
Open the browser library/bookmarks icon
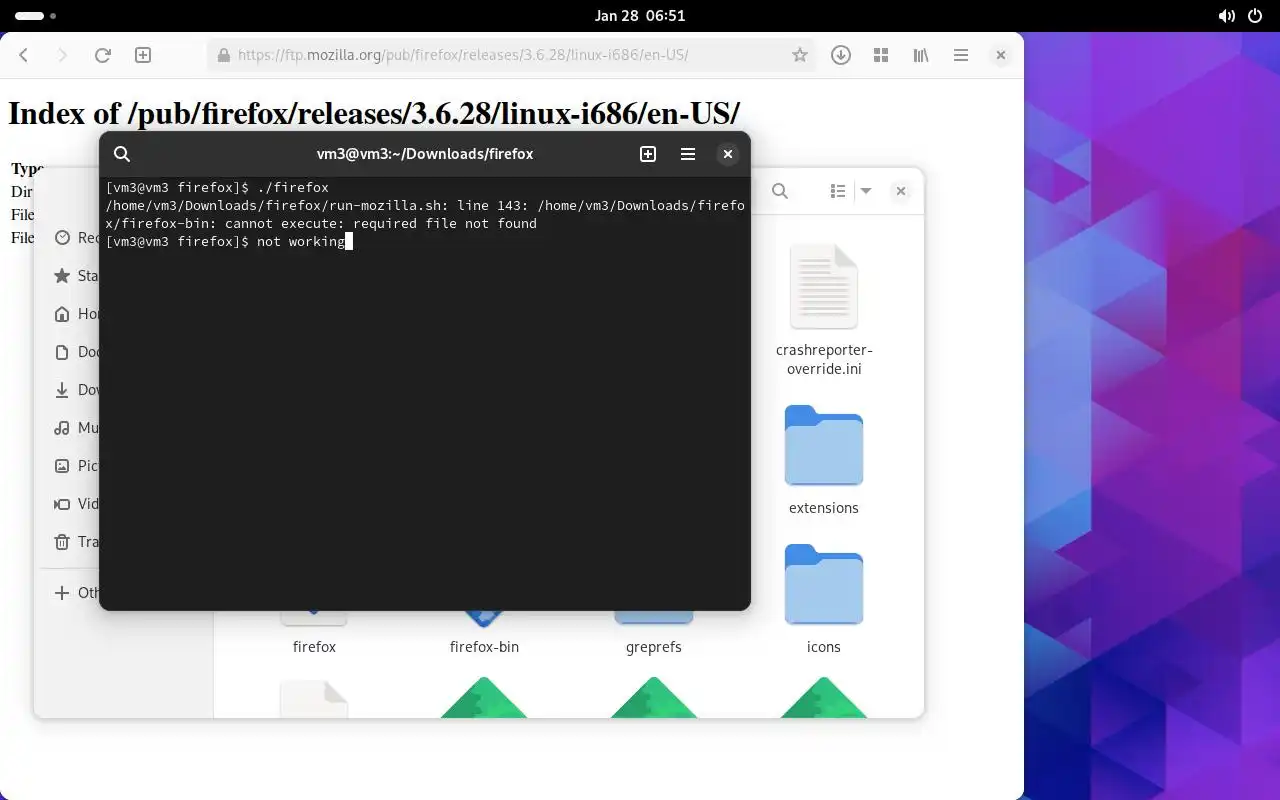point(921,56)
